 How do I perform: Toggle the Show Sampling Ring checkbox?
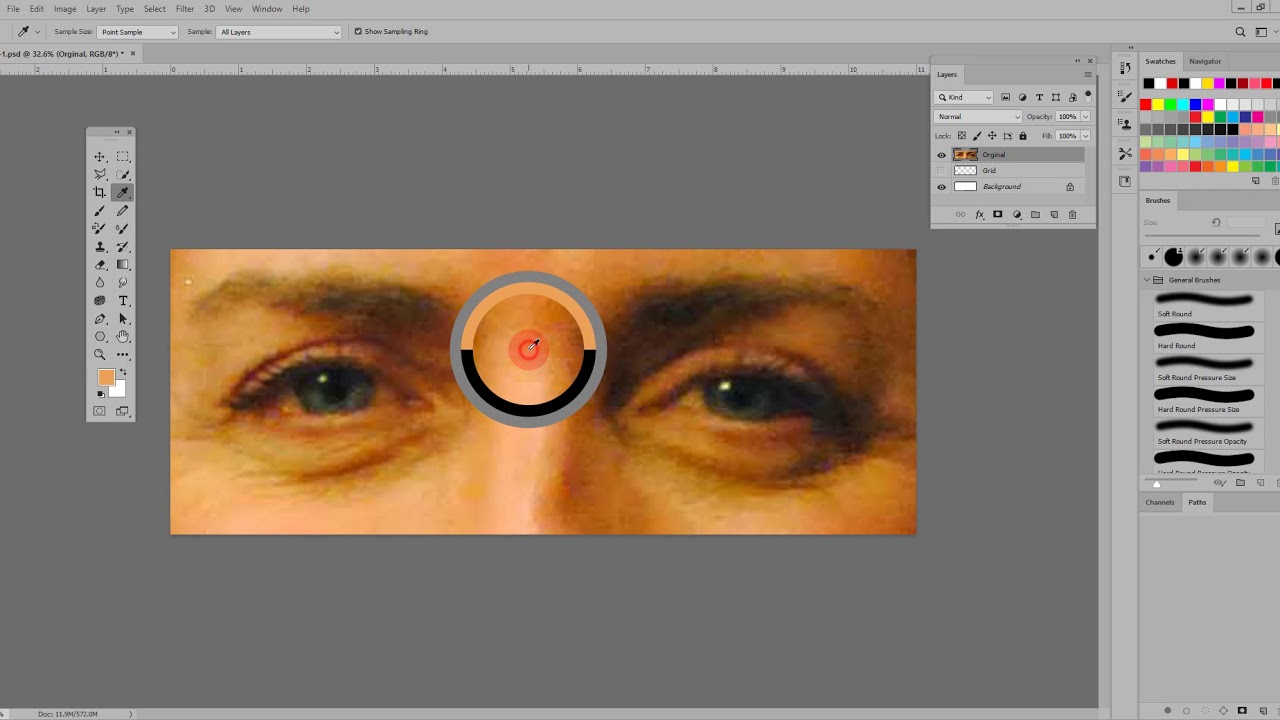click(x=358, y=32)
